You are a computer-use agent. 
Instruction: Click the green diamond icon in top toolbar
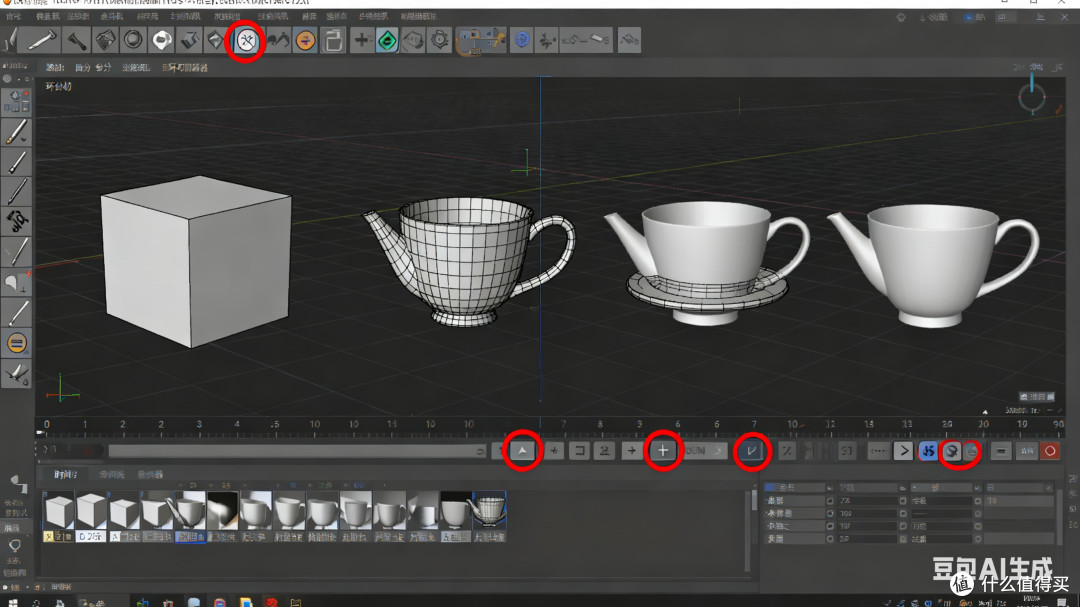click(x=387, y=41)
